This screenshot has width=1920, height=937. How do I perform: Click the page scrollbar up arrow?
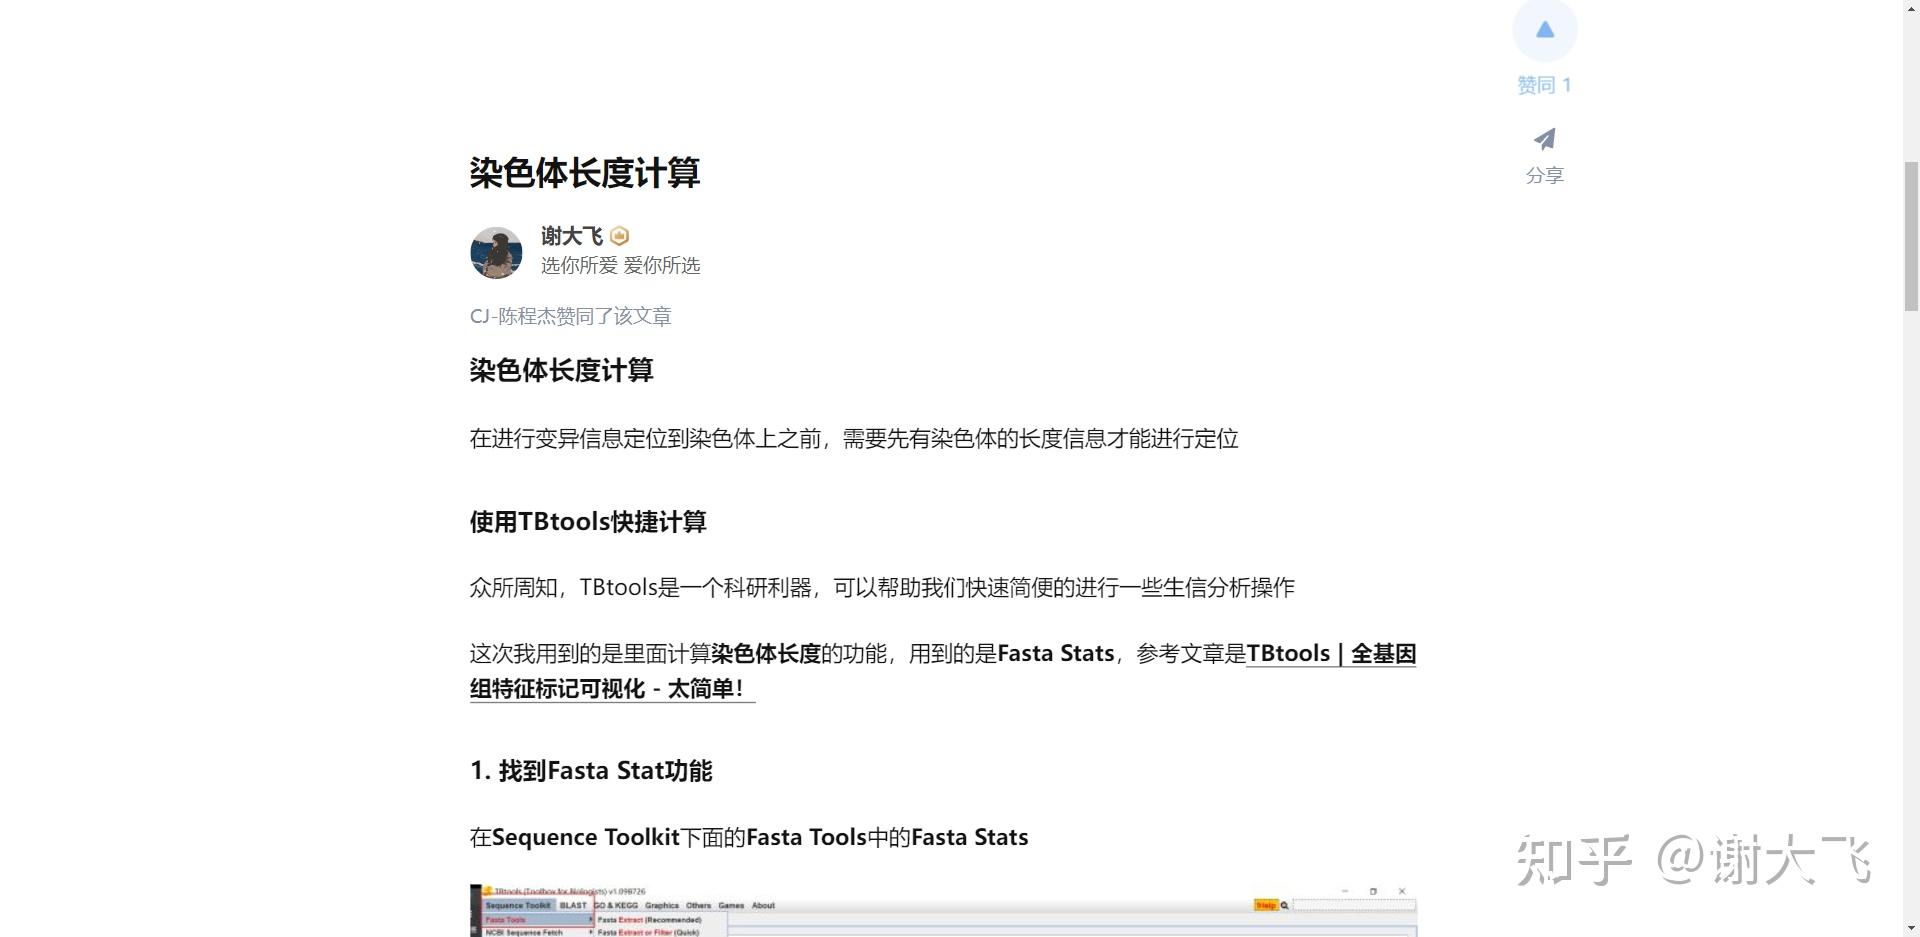(x=1911, y=8)
